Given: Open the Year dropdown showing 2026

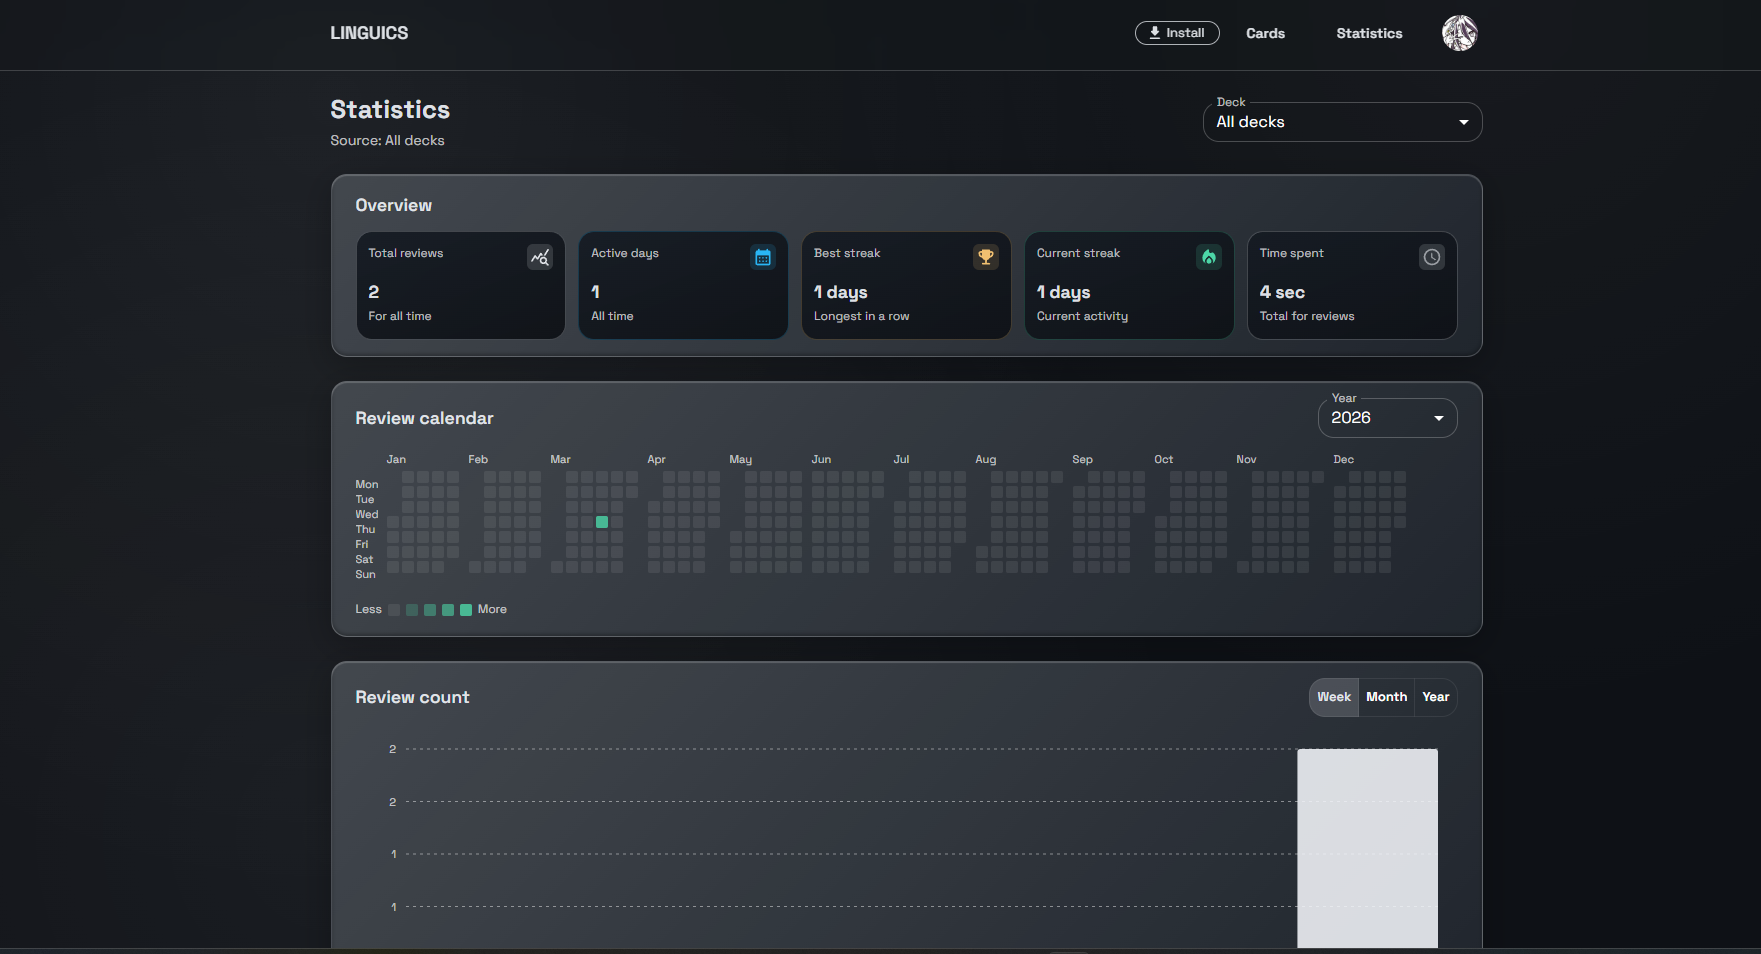Looking at the screenshot, I should [1387, 418].
